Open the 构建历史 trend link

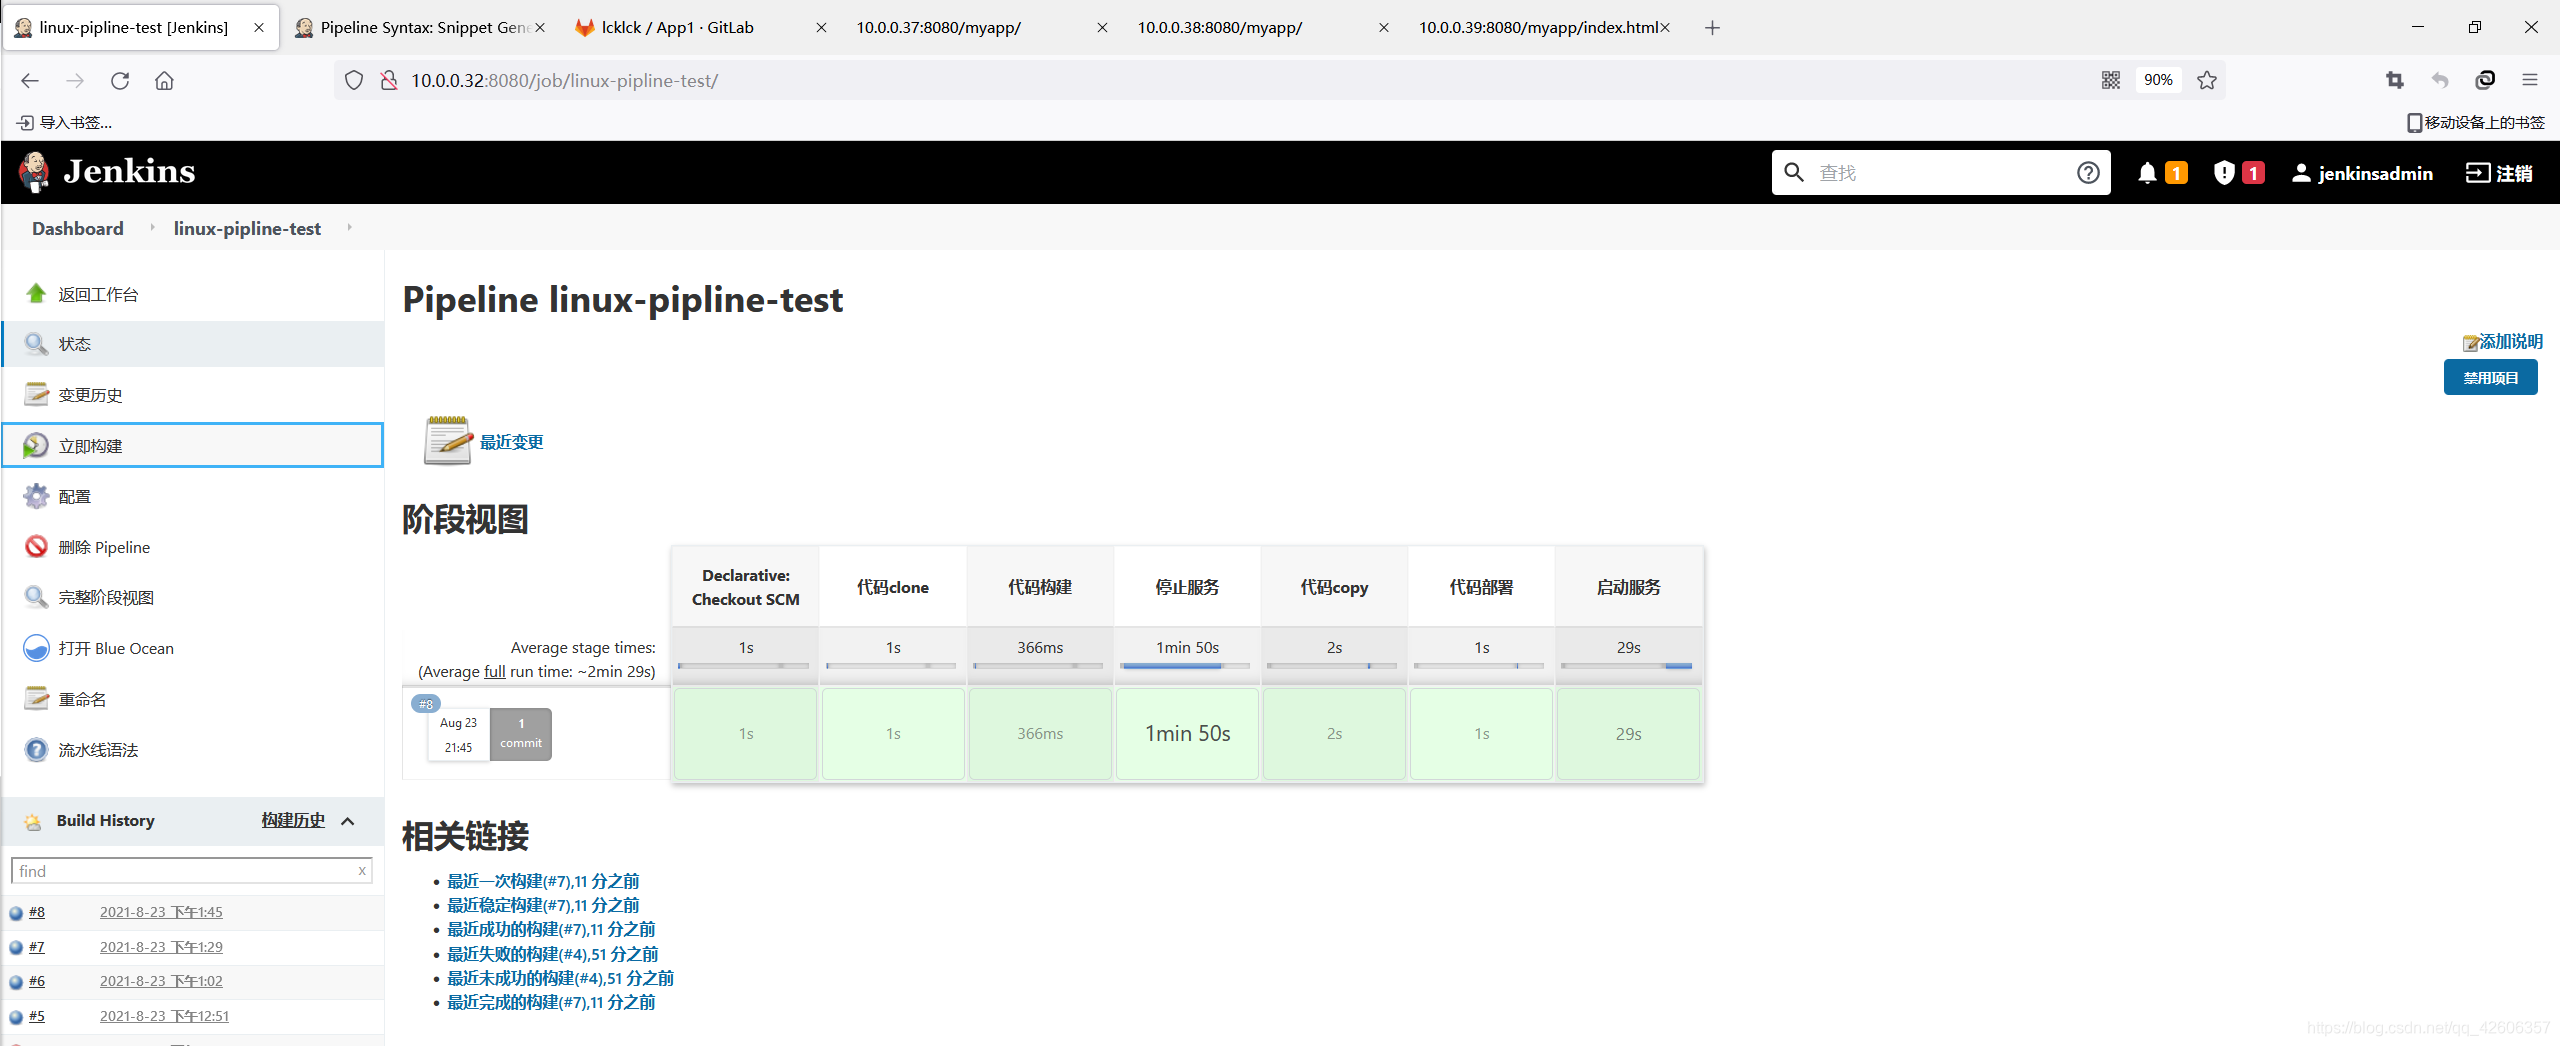pos(293,820)
